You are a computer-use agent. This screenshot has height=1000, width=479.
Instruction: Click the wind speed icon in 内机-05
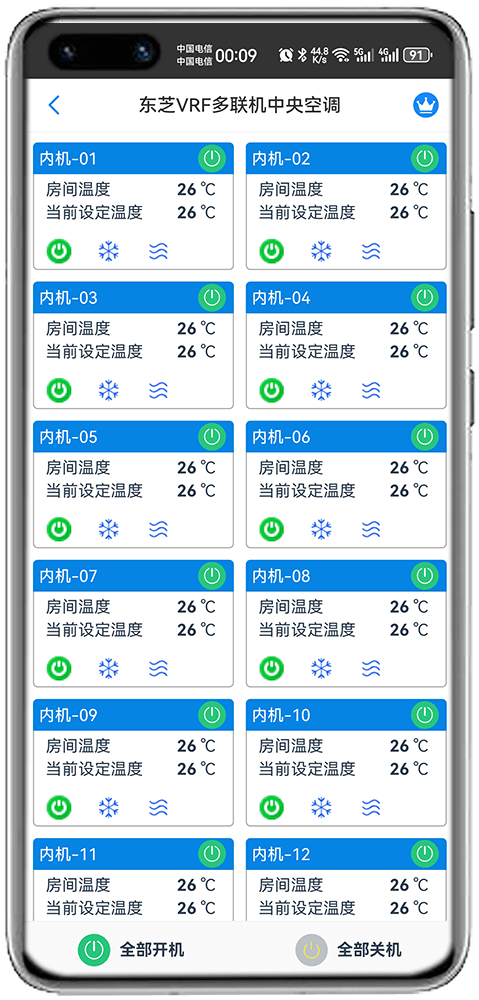click(x=159, y=529)
